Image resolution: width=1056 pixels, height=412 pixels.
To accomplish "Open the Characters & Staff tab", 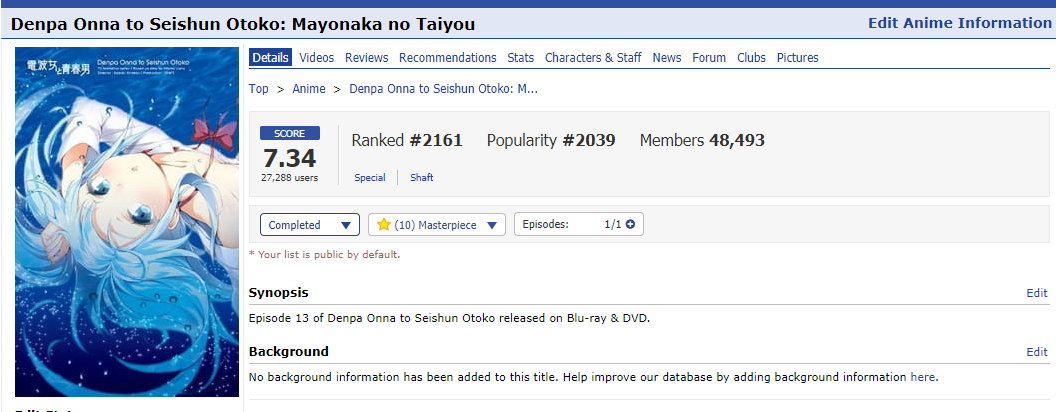I will coord(593,58).
